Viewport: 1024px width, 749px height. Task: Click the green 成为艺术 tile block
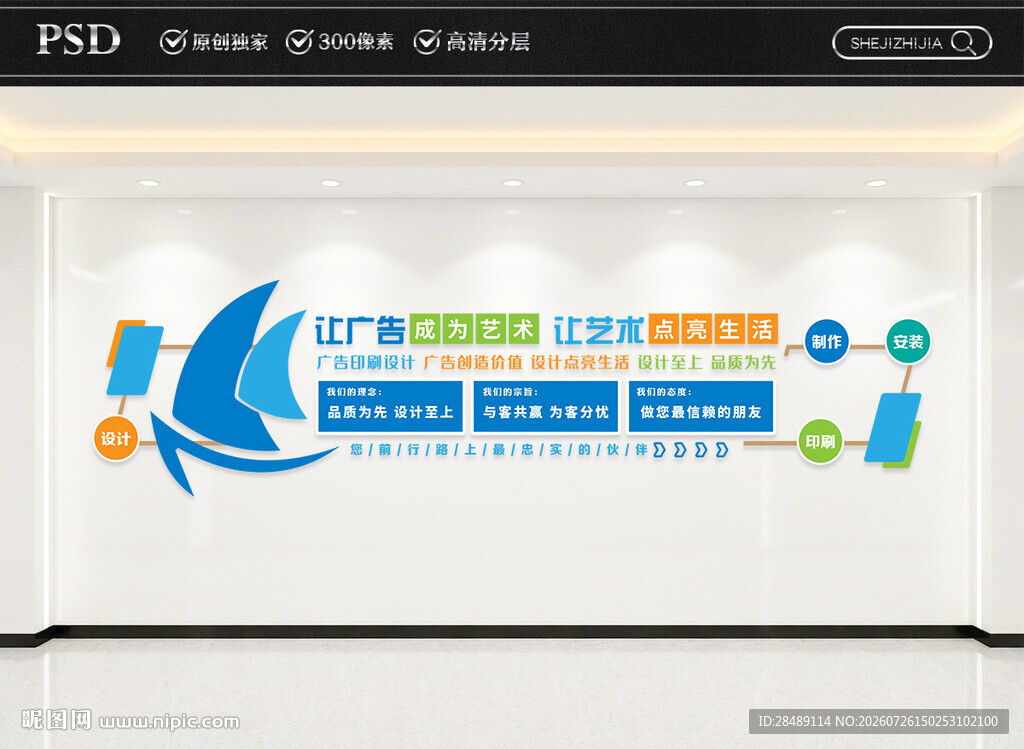click(474, 329)
